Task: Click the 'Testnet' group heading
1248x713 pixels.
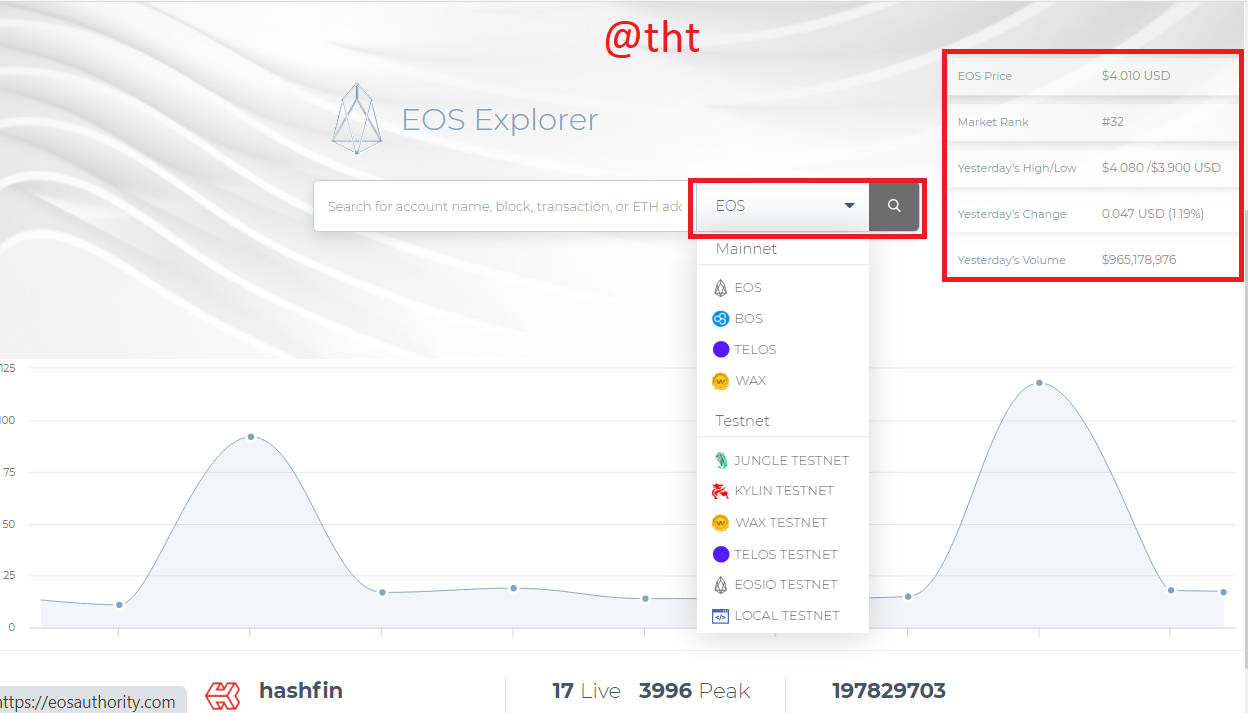Action: click(x=743, y=421)
